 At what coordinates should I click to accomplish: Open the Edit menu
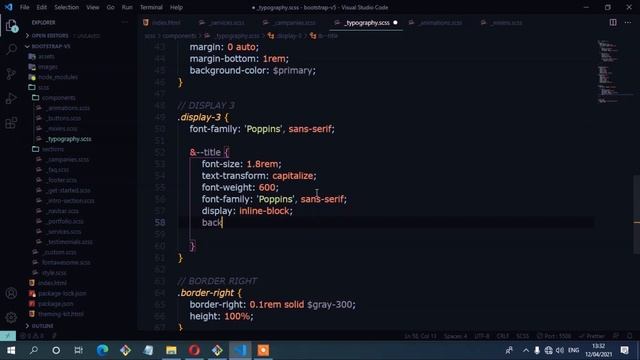(41, 7)
